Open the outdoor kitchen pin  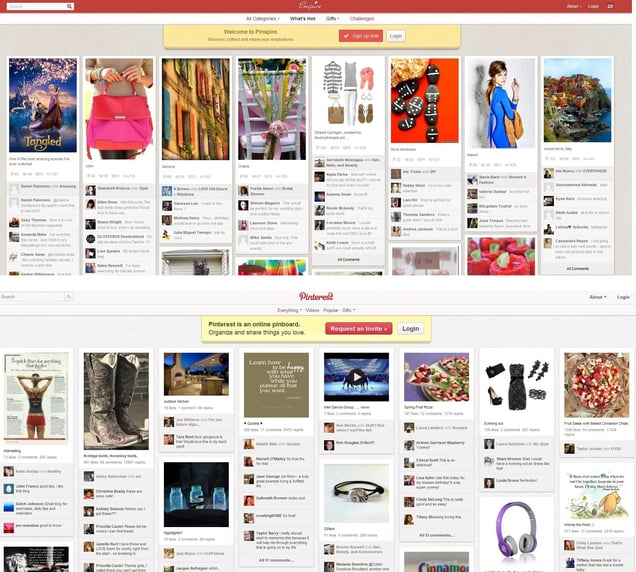[196, 374]
